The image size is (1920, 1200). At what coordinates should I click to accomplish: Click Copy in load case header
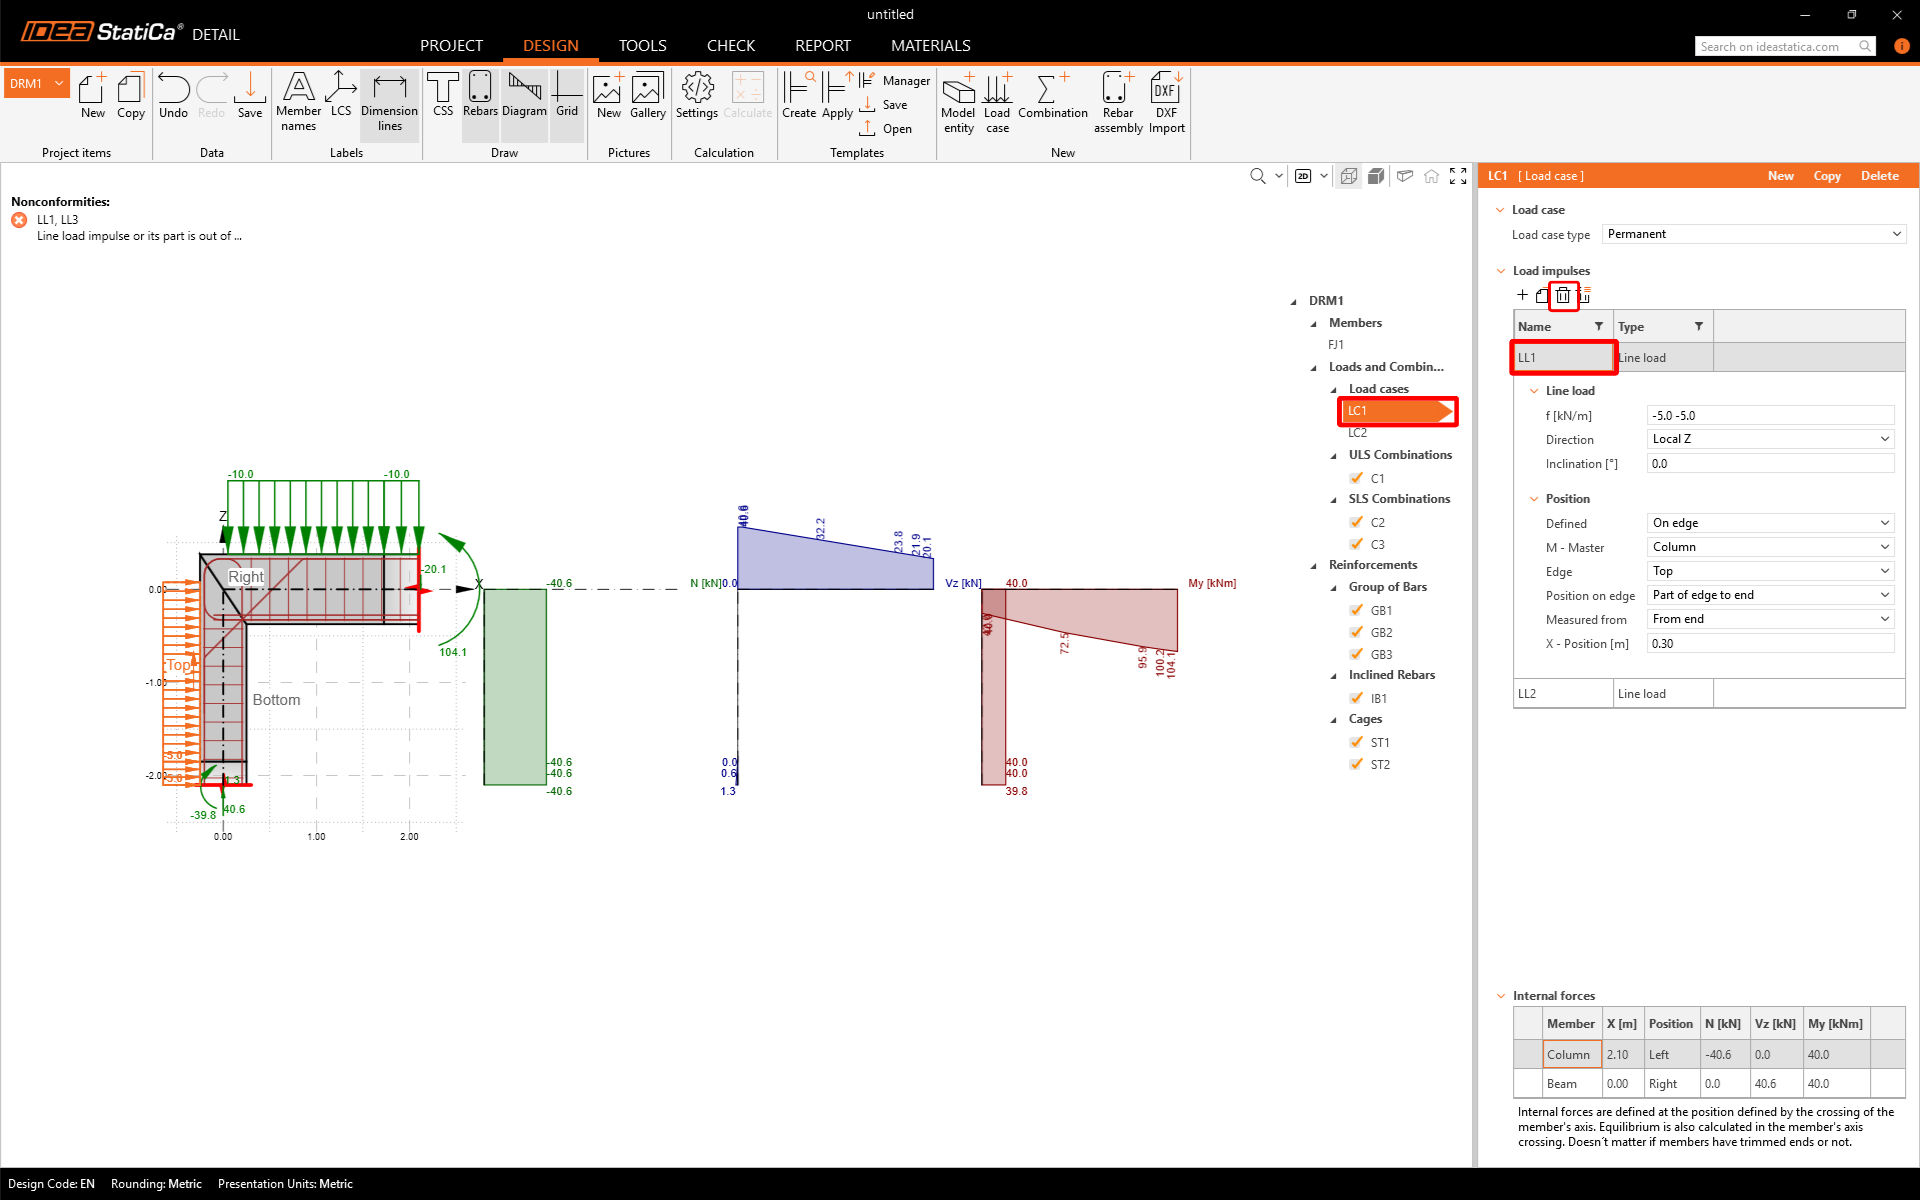click(1826, 176)
